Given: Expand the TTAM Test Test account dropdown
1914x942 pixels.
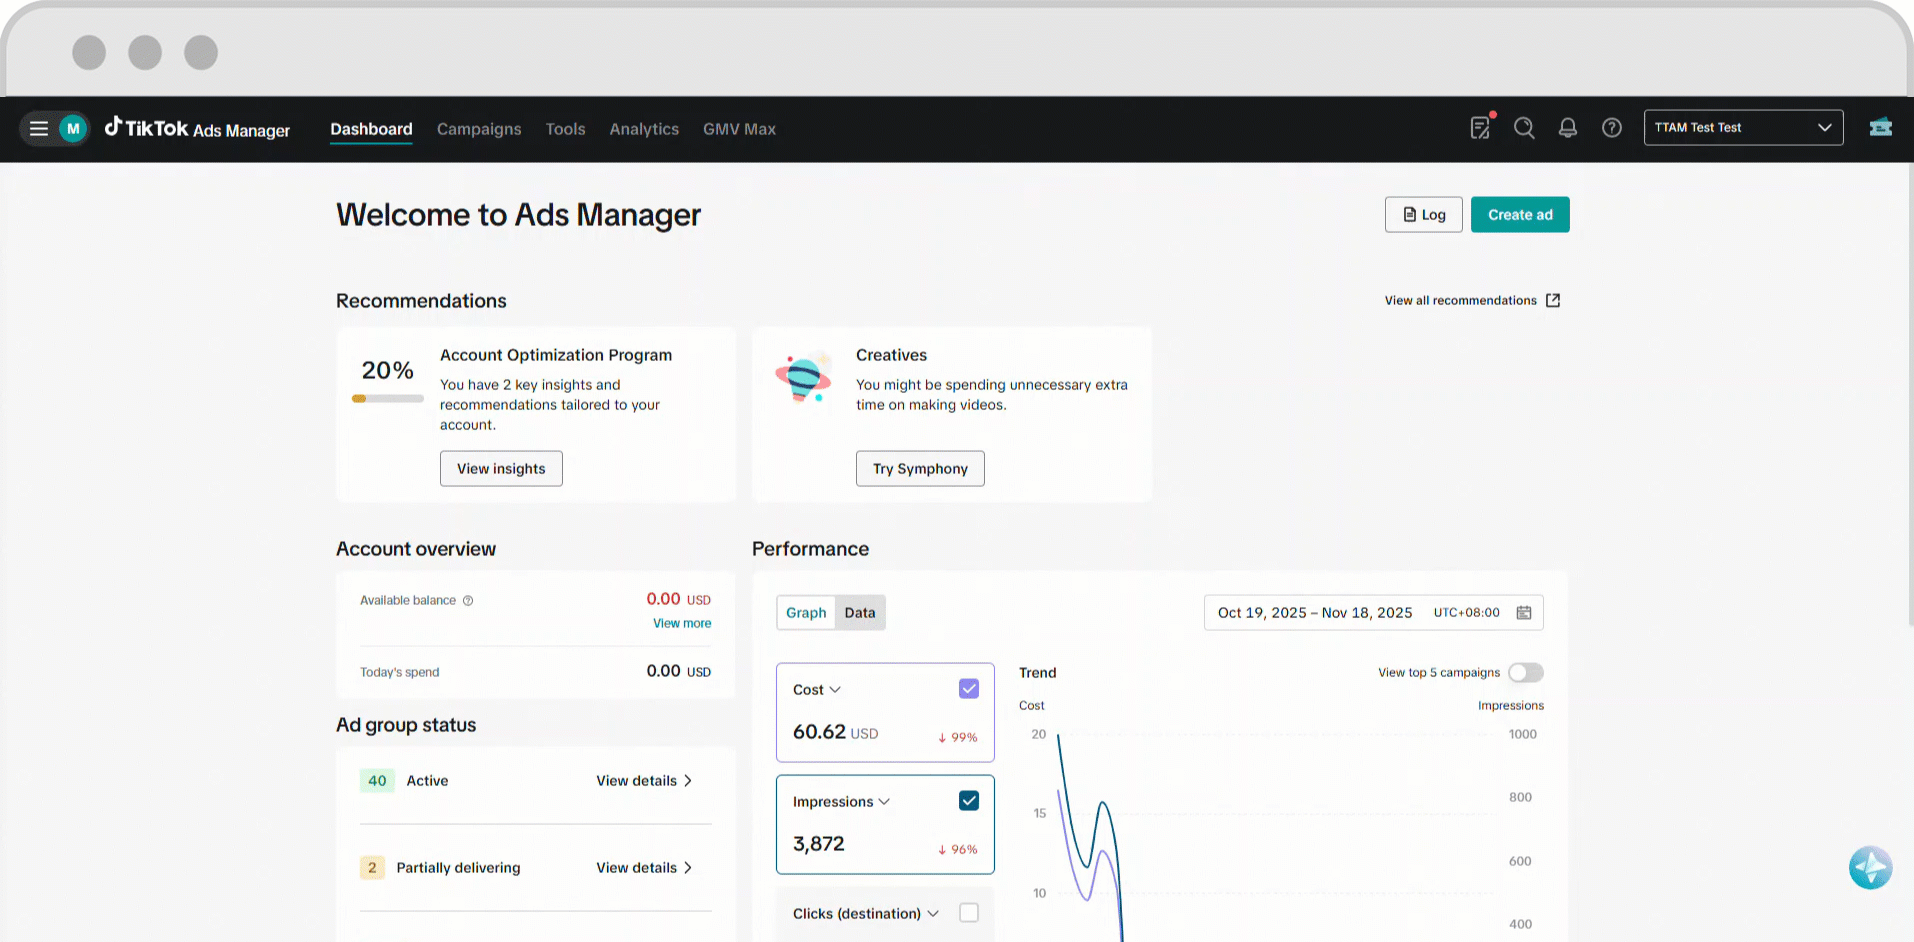Looking at the screenshot, I should coord(1743,127).
